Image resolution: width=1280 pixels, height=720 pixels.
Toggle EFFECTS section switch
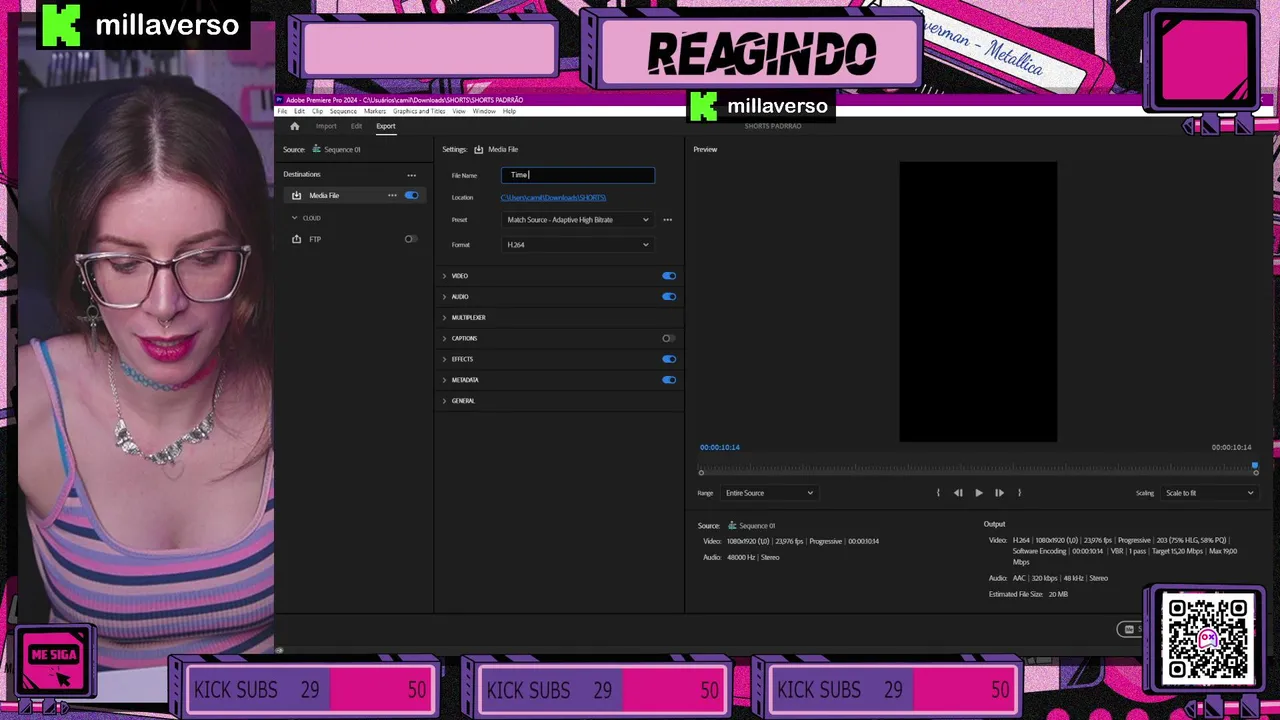click(x=669, y=359)
